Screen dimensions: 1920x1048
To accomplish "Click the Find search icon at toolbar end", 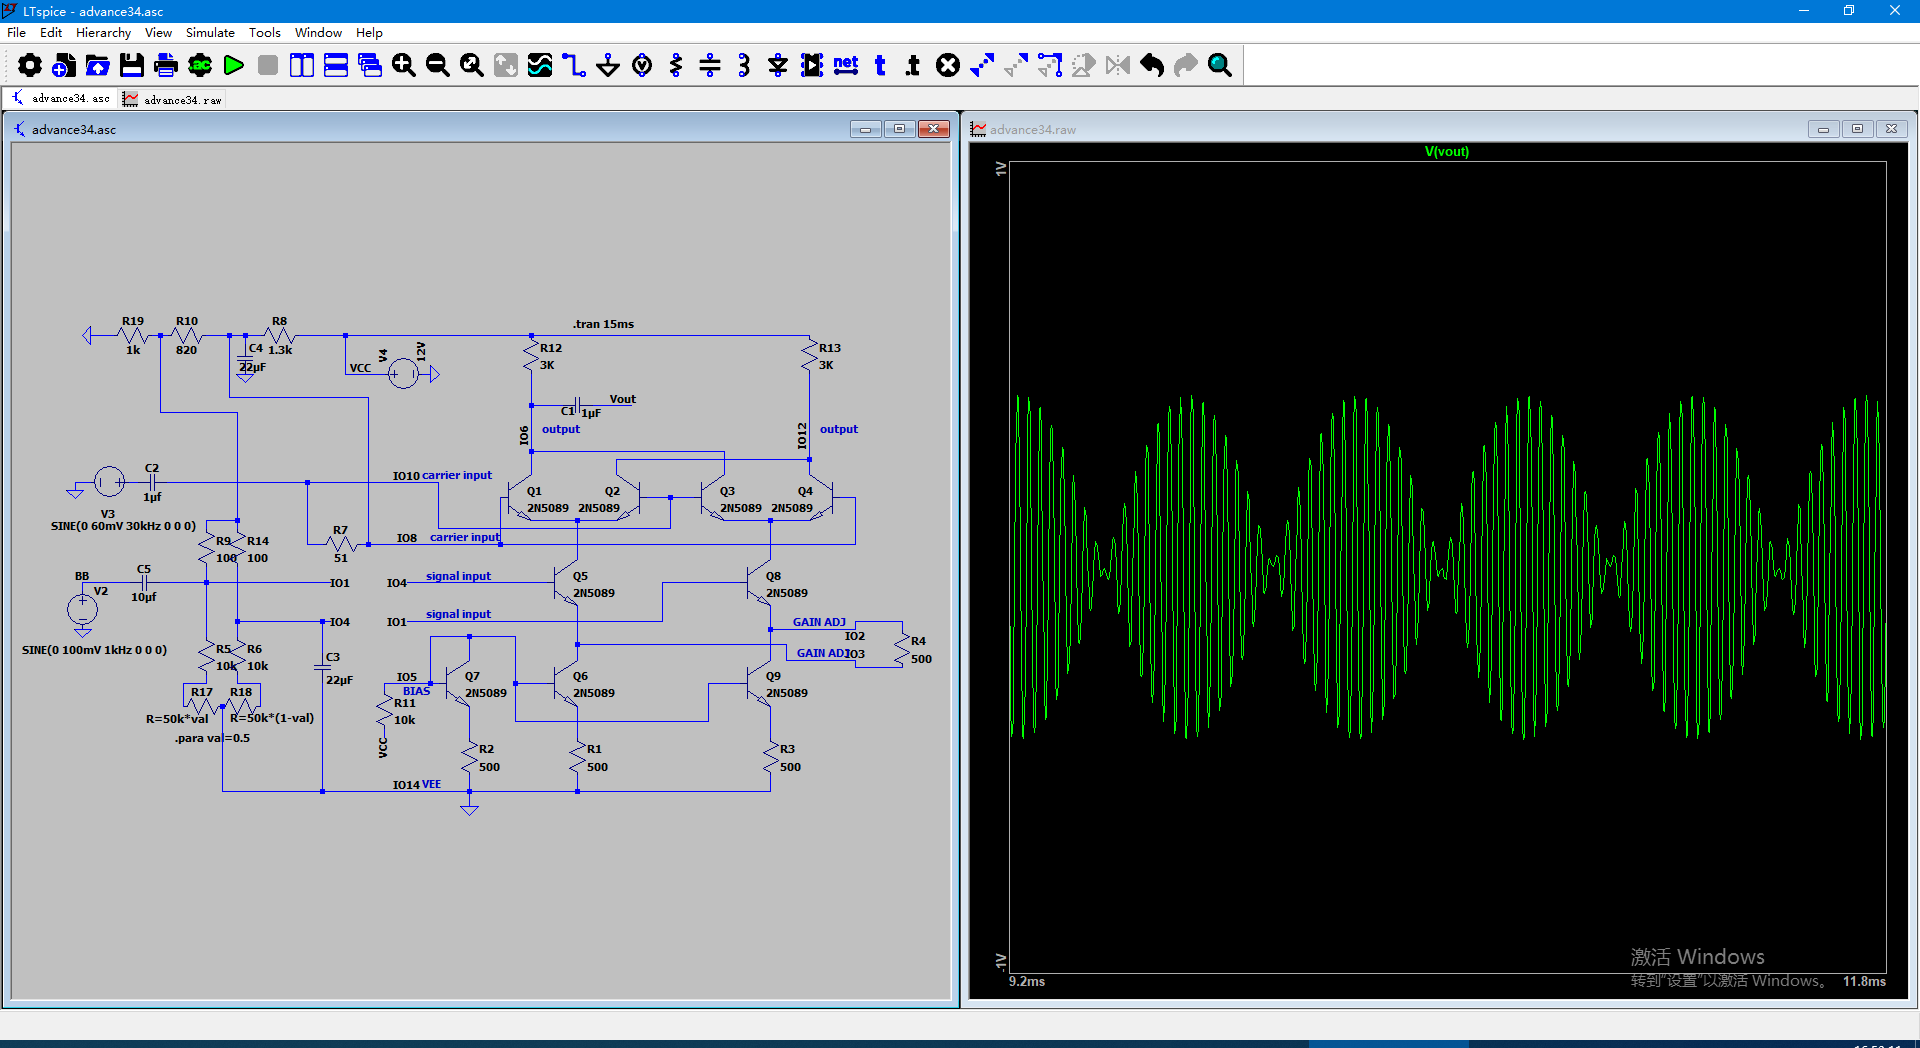I will (1220, 66).
